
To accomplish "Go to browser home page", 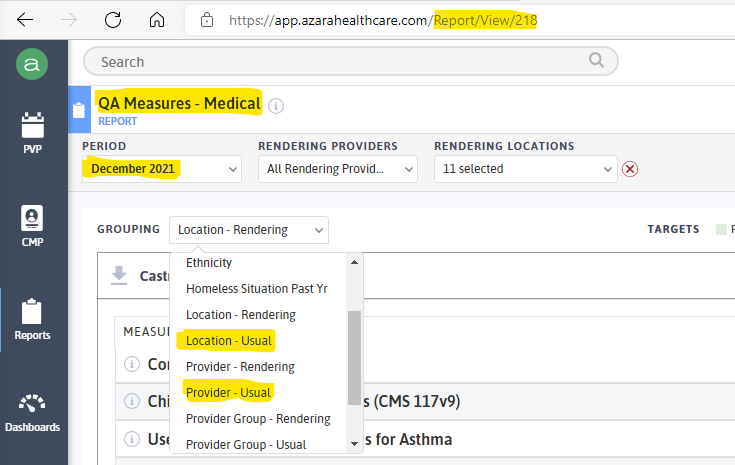I will tap(156, 20).
